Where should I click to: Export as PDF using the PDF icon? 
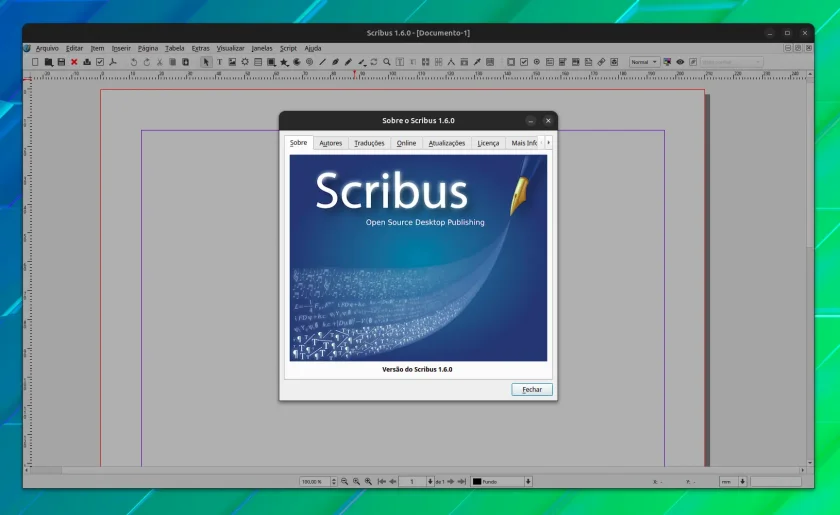[x=112, y=62]
